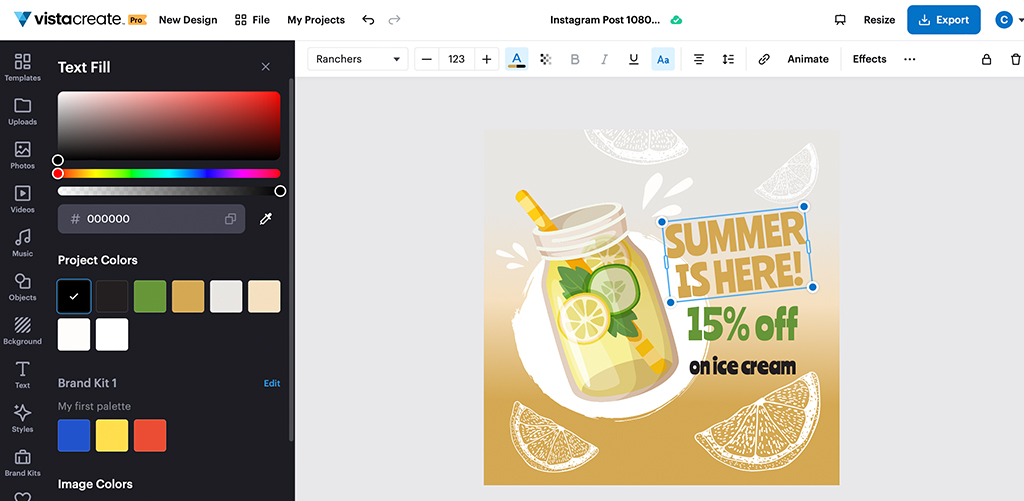The height and width of the screenshot is (501, 1024).
Task: Click the undo arrow icon
Action: click(x=368, y=20)
